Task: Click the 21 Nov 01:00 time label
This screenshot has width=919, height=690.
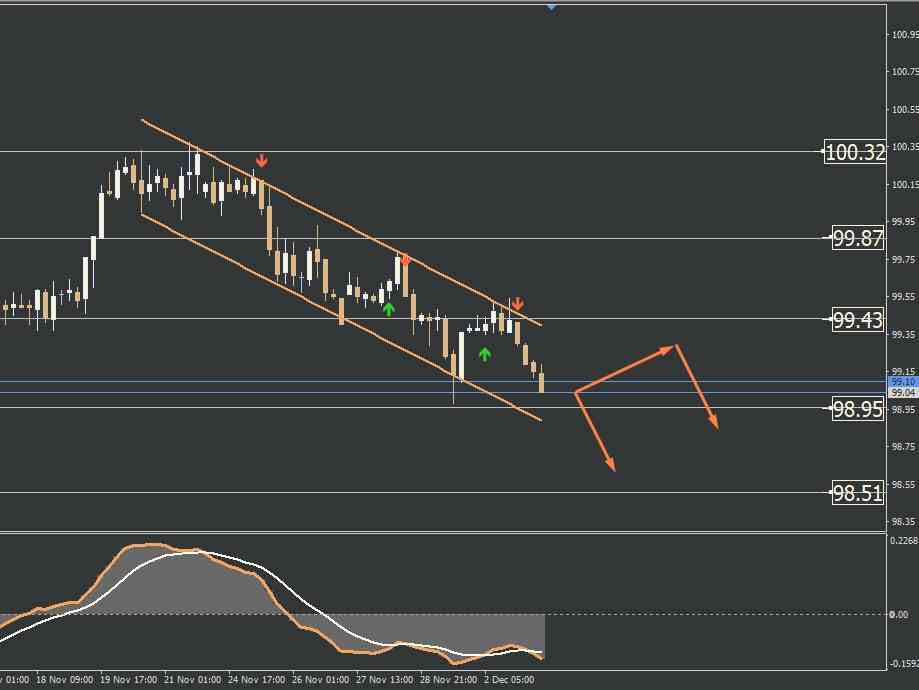Action: [x=192, y=680]
